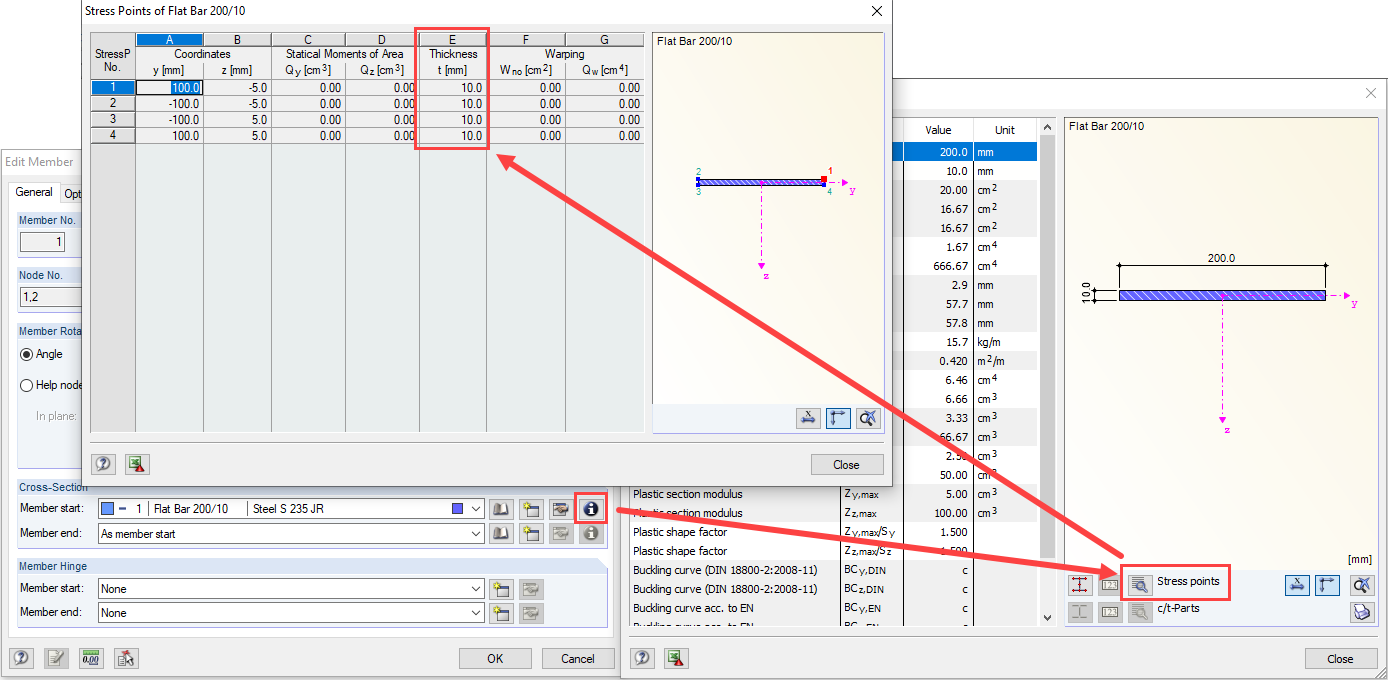
Task: Select Buckling curve BCy,DIN row
Action: point(835,570)
